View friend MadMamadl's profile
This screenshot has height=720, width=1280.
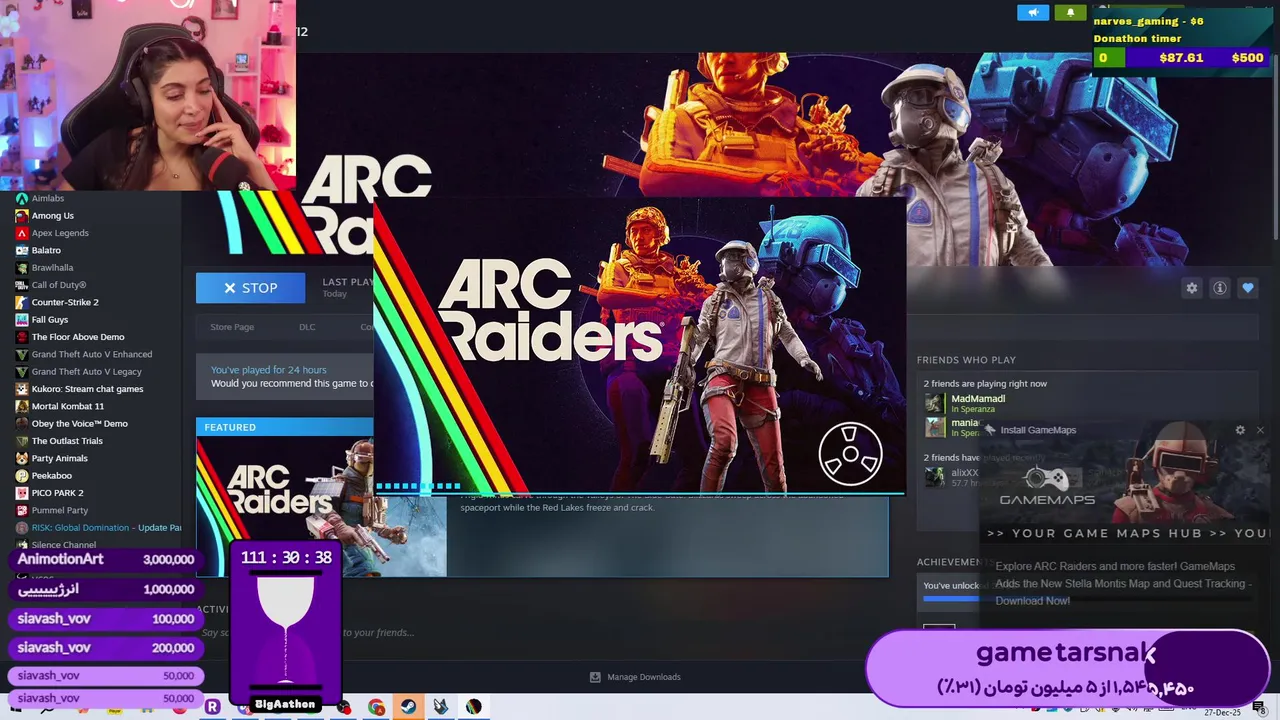click(978, 399)
